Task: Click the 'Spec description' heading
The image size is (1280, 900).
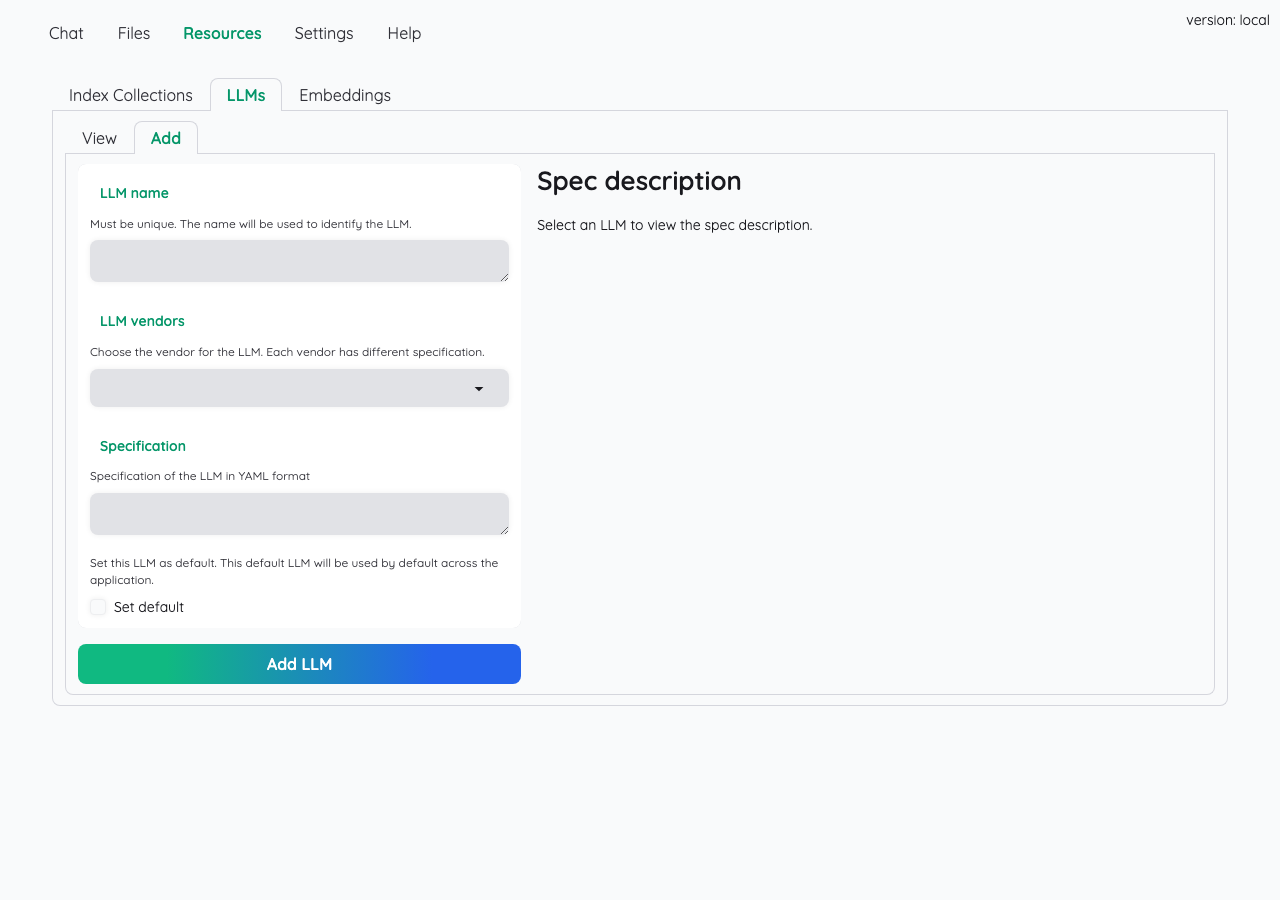Action: 639,181
